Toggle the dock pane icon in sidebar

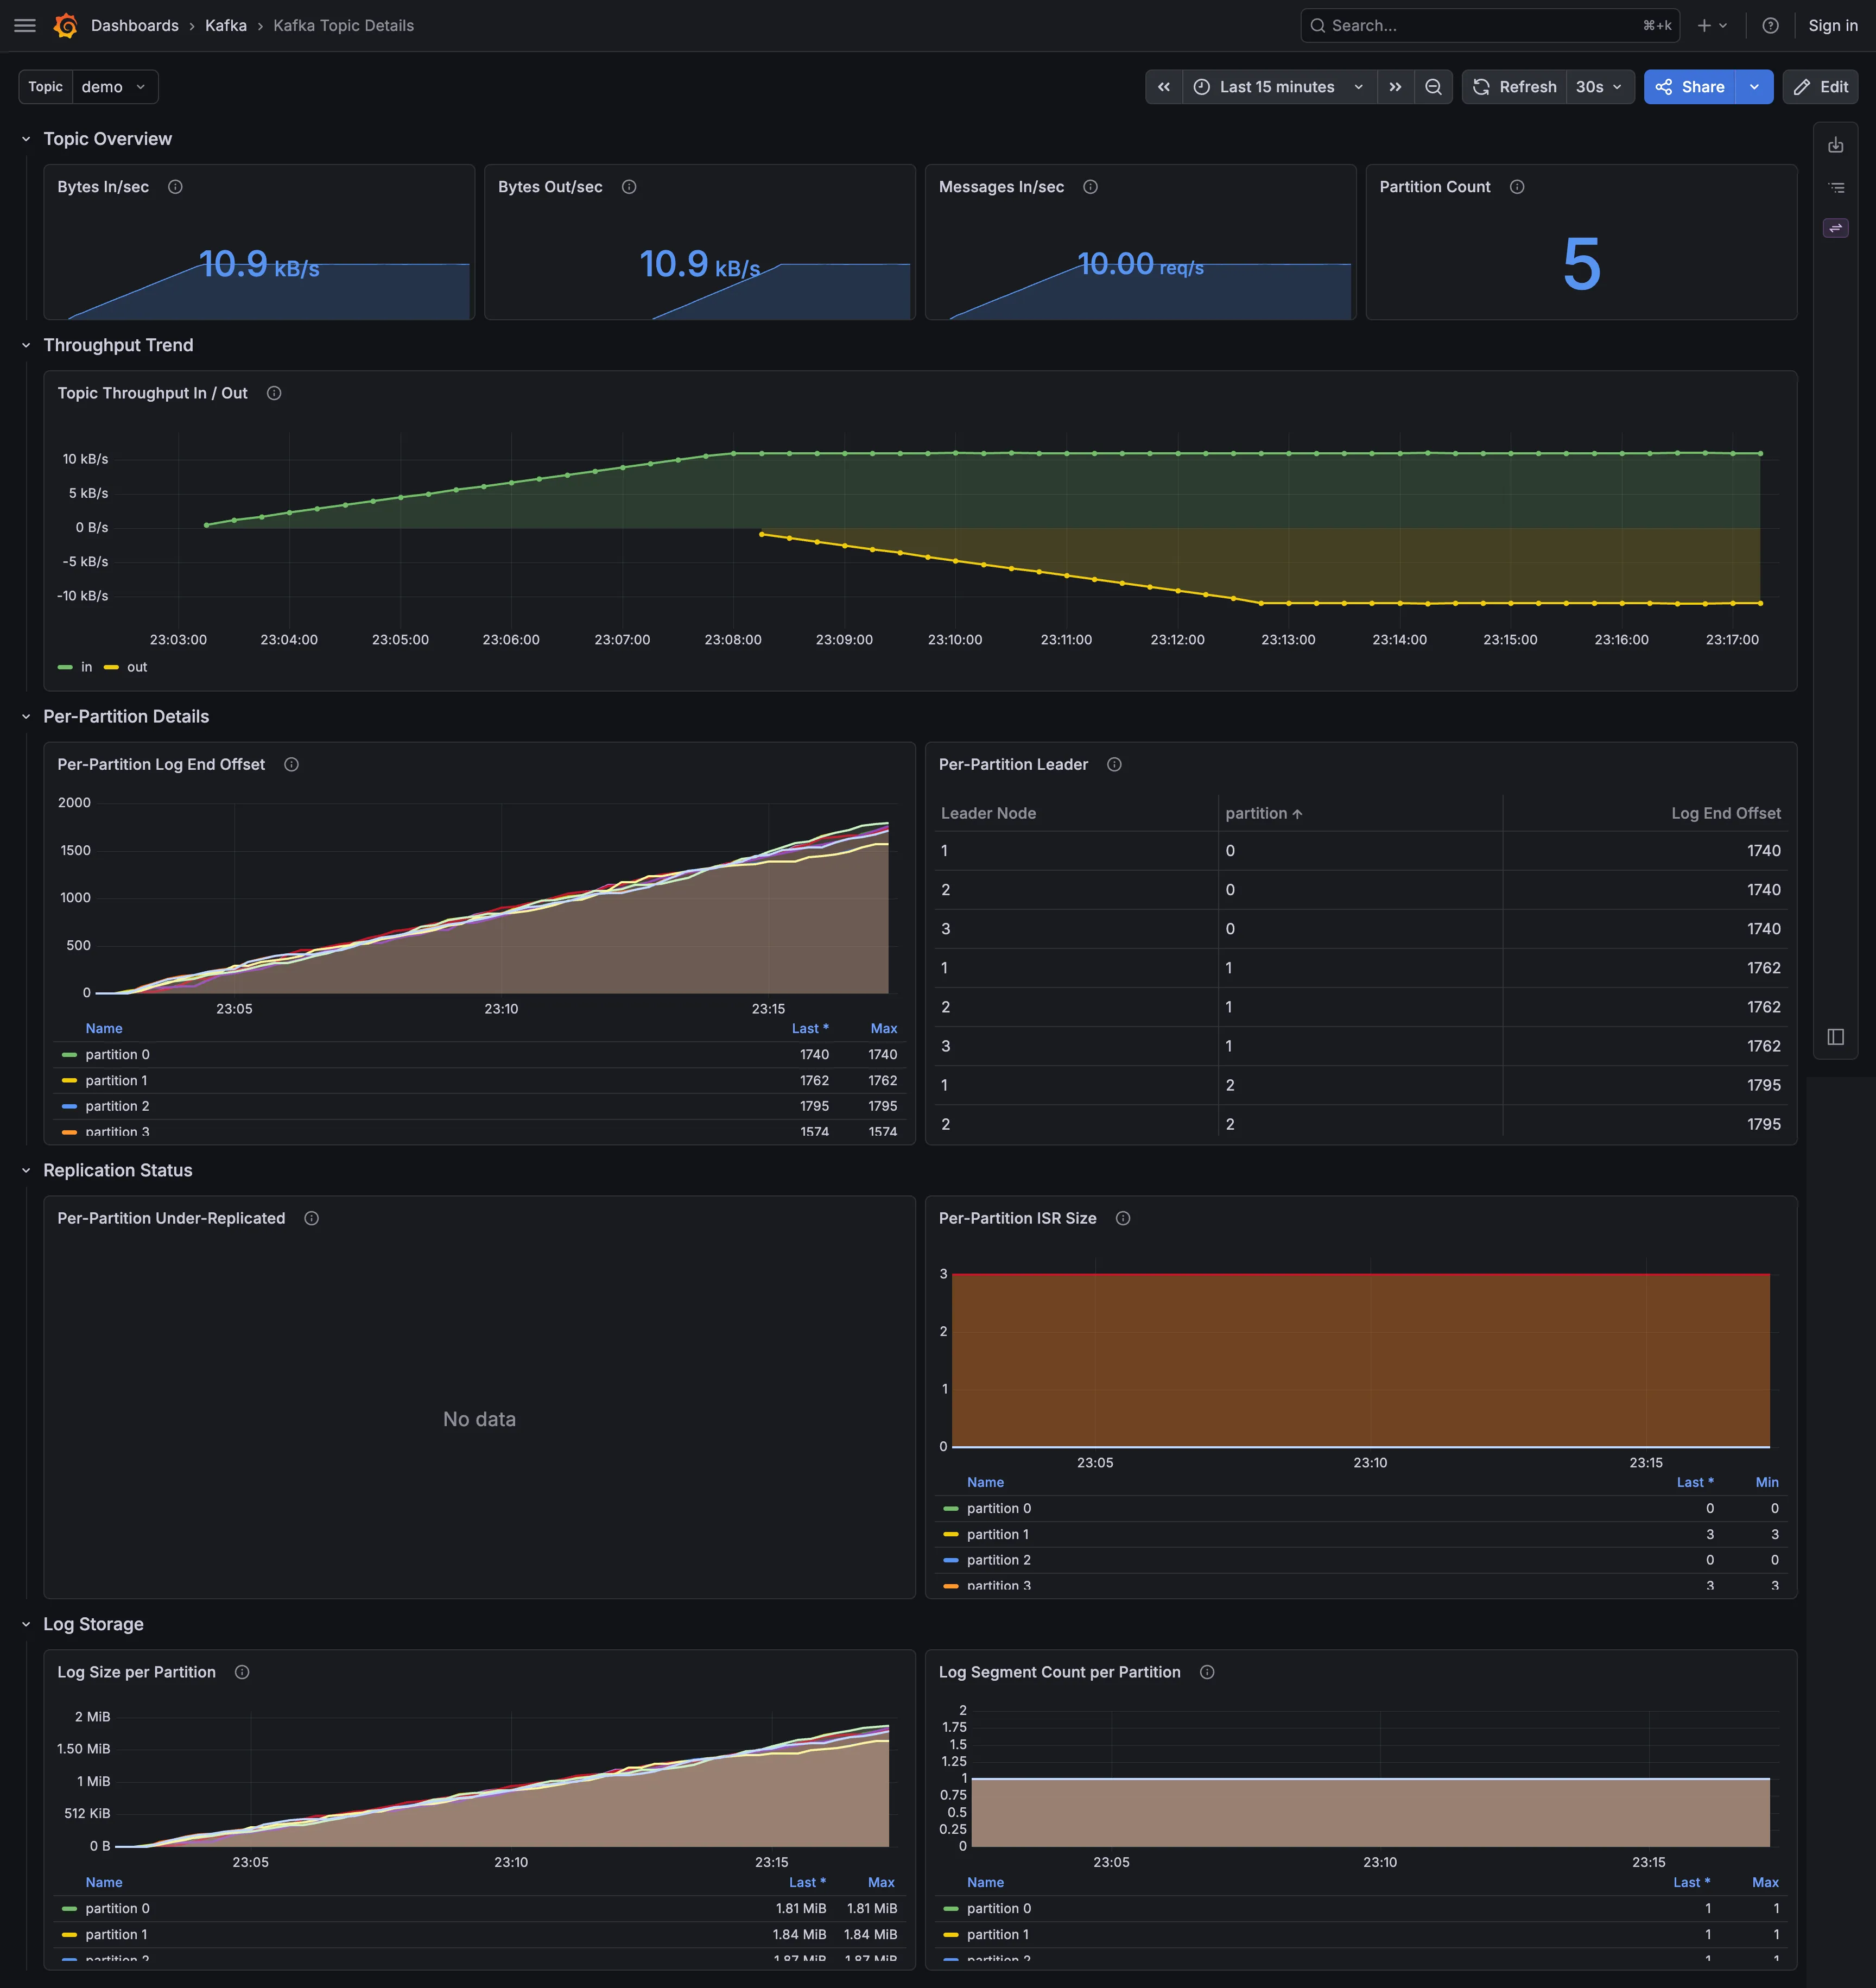coord(1836,1037)
